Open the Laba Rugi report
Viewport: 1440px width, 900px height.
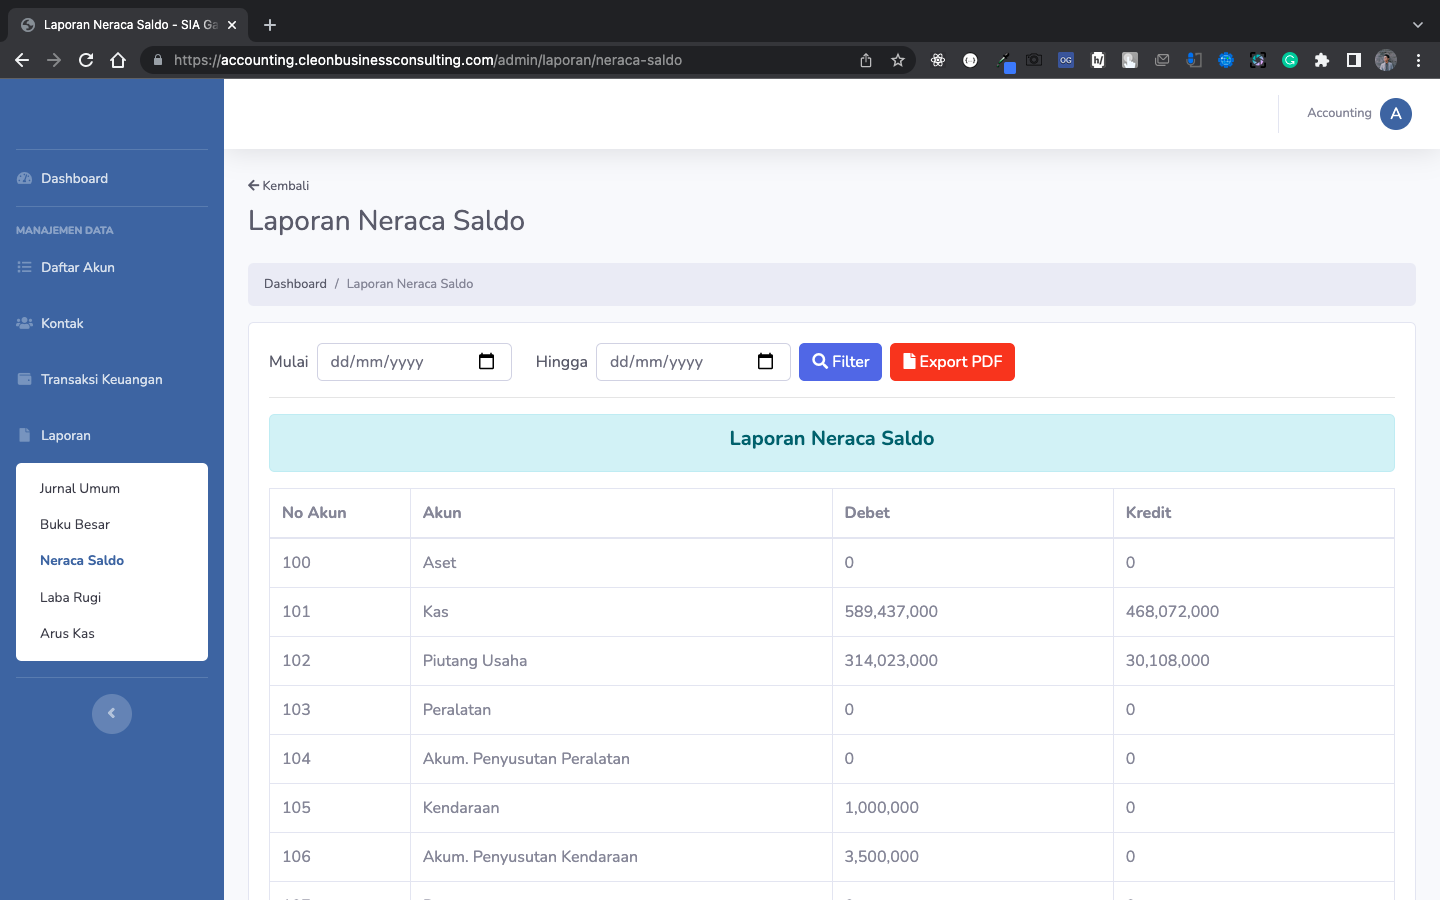[x=71, y=597]
